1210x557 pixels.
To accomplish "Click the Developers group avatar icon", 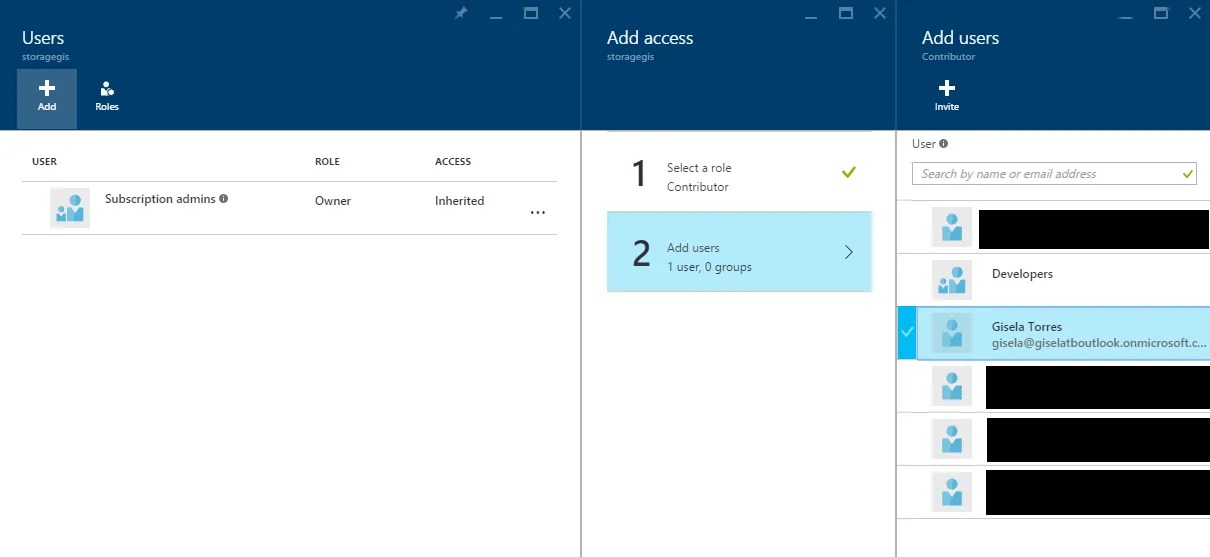I will tap(951, 280).
